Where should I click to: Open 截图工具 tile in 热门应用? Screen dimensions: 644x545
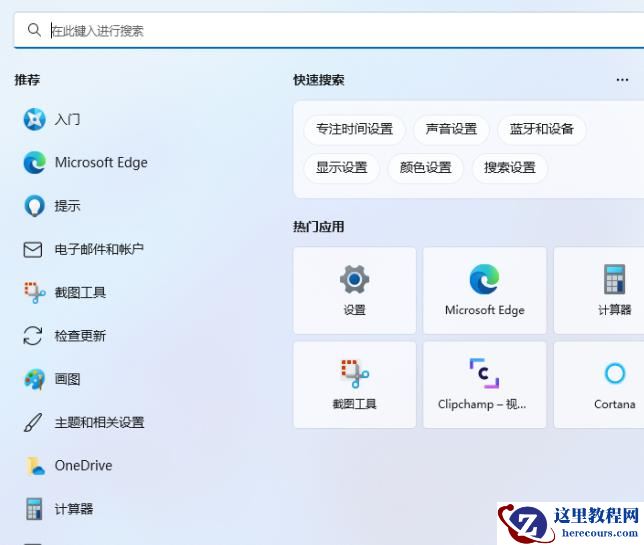tap(354, 385)
